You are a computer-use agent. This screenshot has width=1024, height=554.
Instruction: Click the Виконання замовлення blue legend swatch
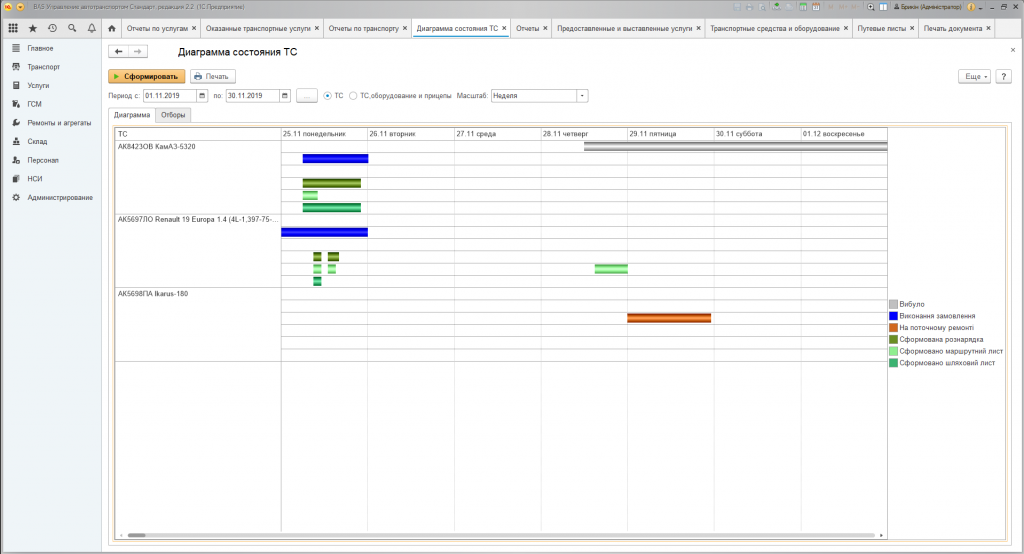click(x=893, y=316)
